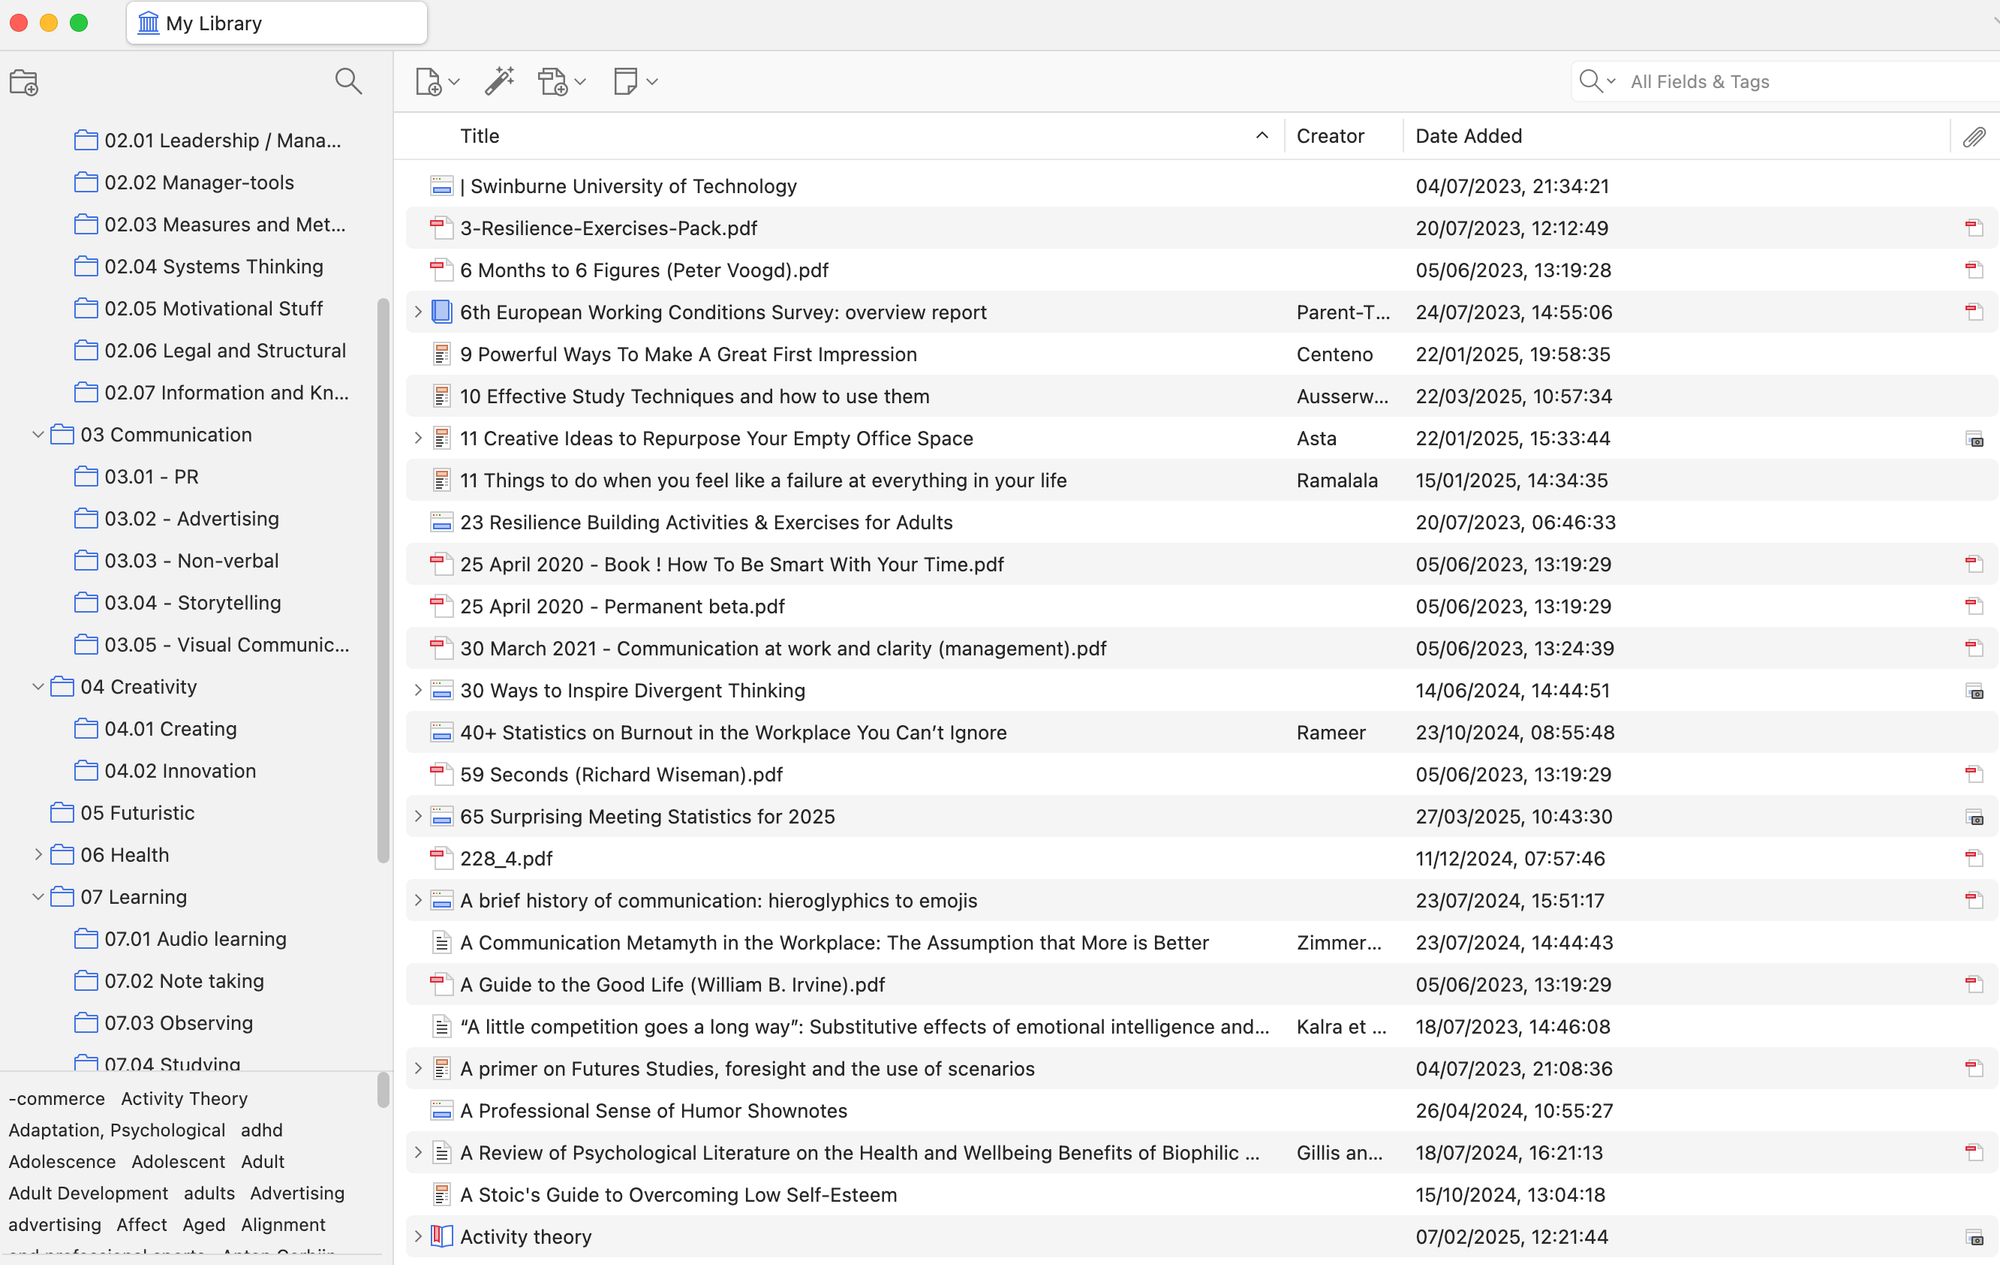Screen dimensions: 2000x1265
Task: Collapse the 04 Creativity collection
Action: click(x=38, y=687)
